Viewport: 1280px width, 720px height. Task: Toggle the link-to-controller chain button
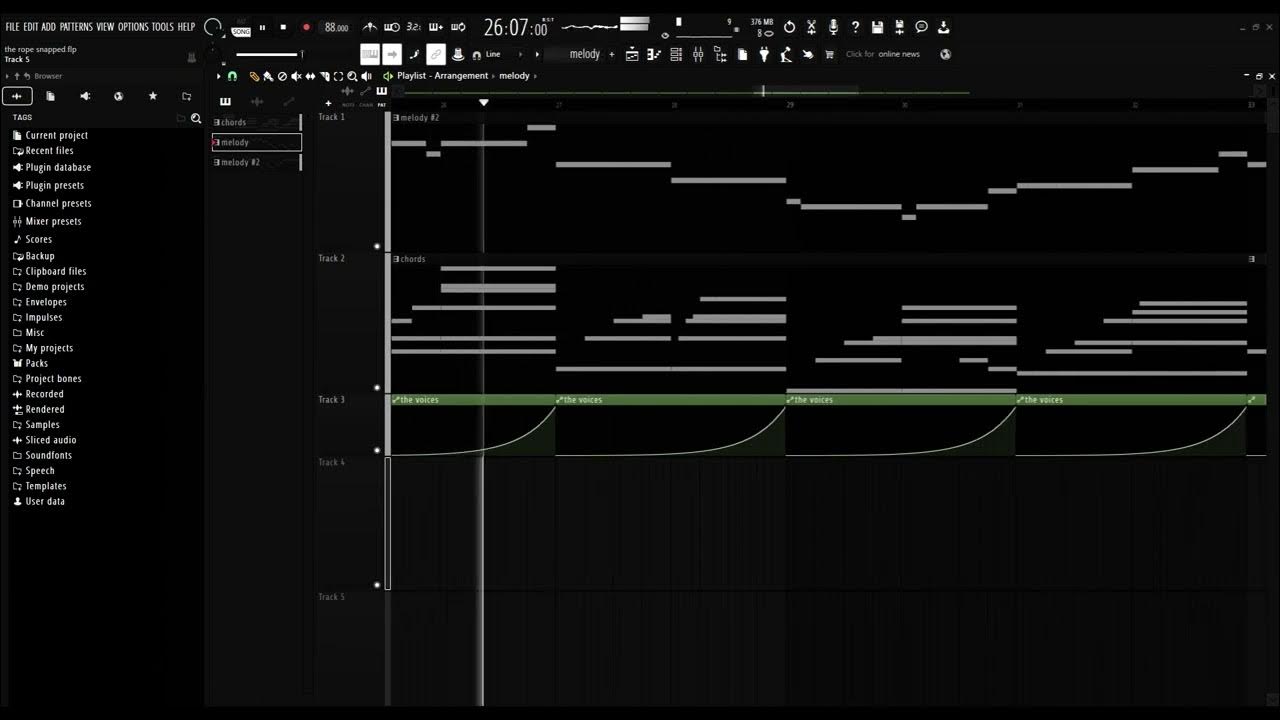click(x=436, y=54)
